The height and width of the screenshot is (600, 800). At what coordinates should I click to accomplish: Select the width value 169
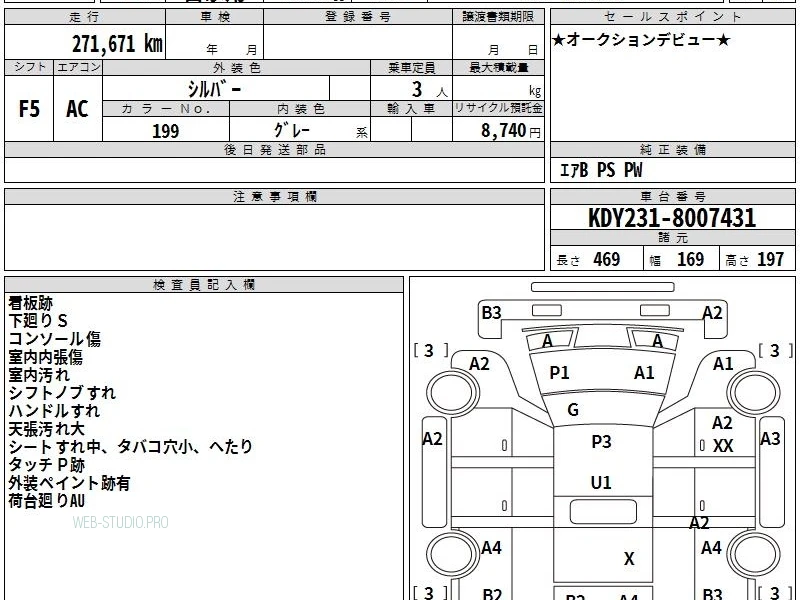coord(690,259)
